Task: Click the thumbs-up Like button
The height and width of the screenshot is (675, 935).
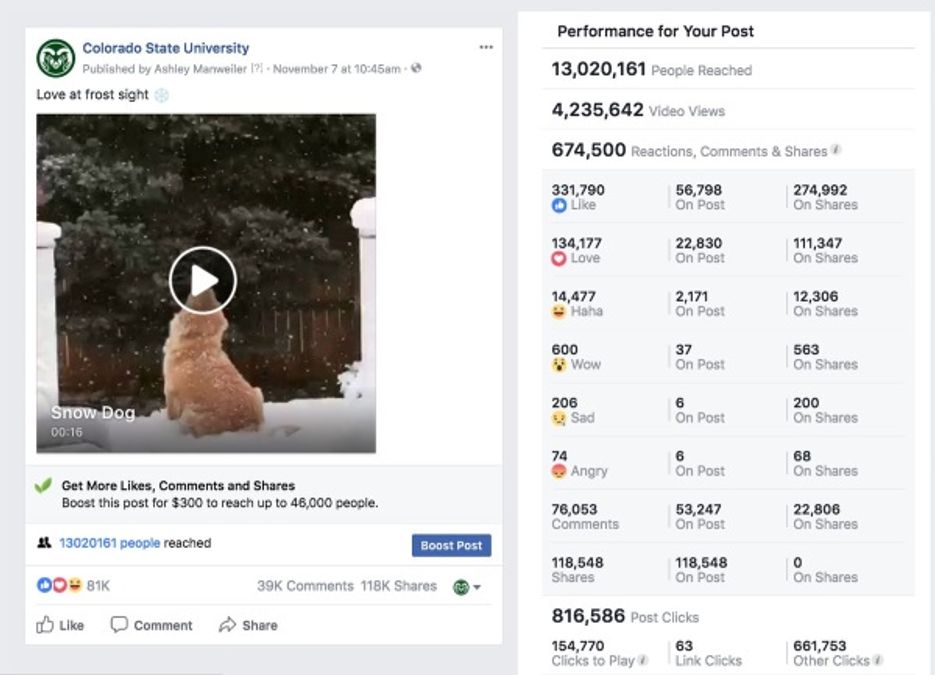Action: pyautogui.click(x=60, y=625)
